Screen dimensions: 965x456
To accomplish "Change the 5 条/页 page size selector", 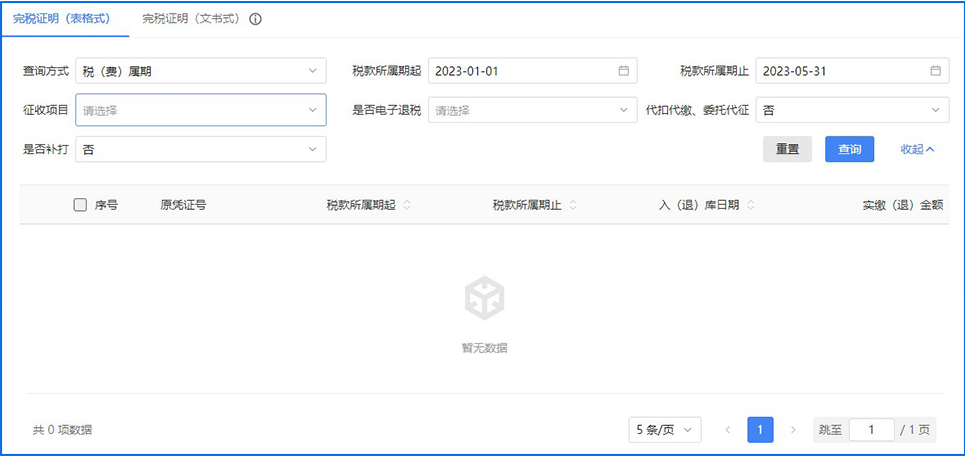I will [665, 430].
